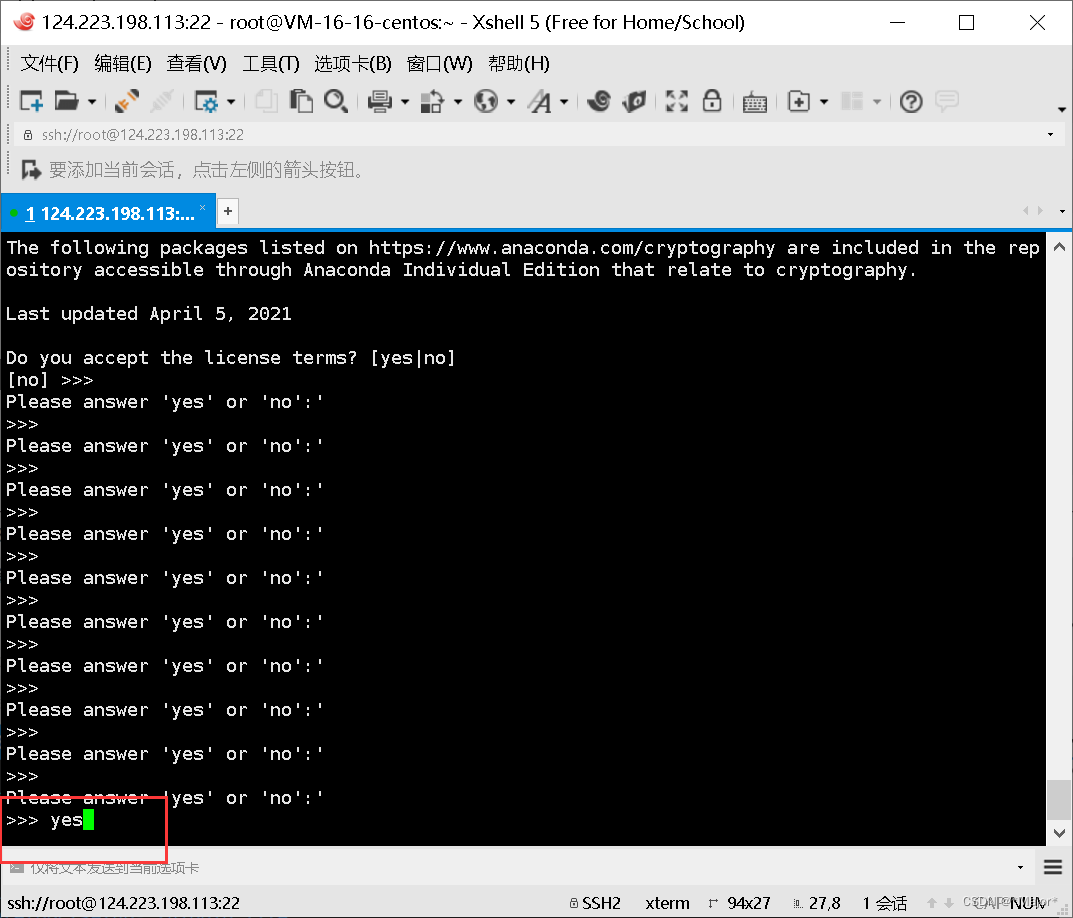The height and width of the screenshot is (918, 1073).
Task: Expand toolbar options overflow arrow
Action: (1062, 110)
